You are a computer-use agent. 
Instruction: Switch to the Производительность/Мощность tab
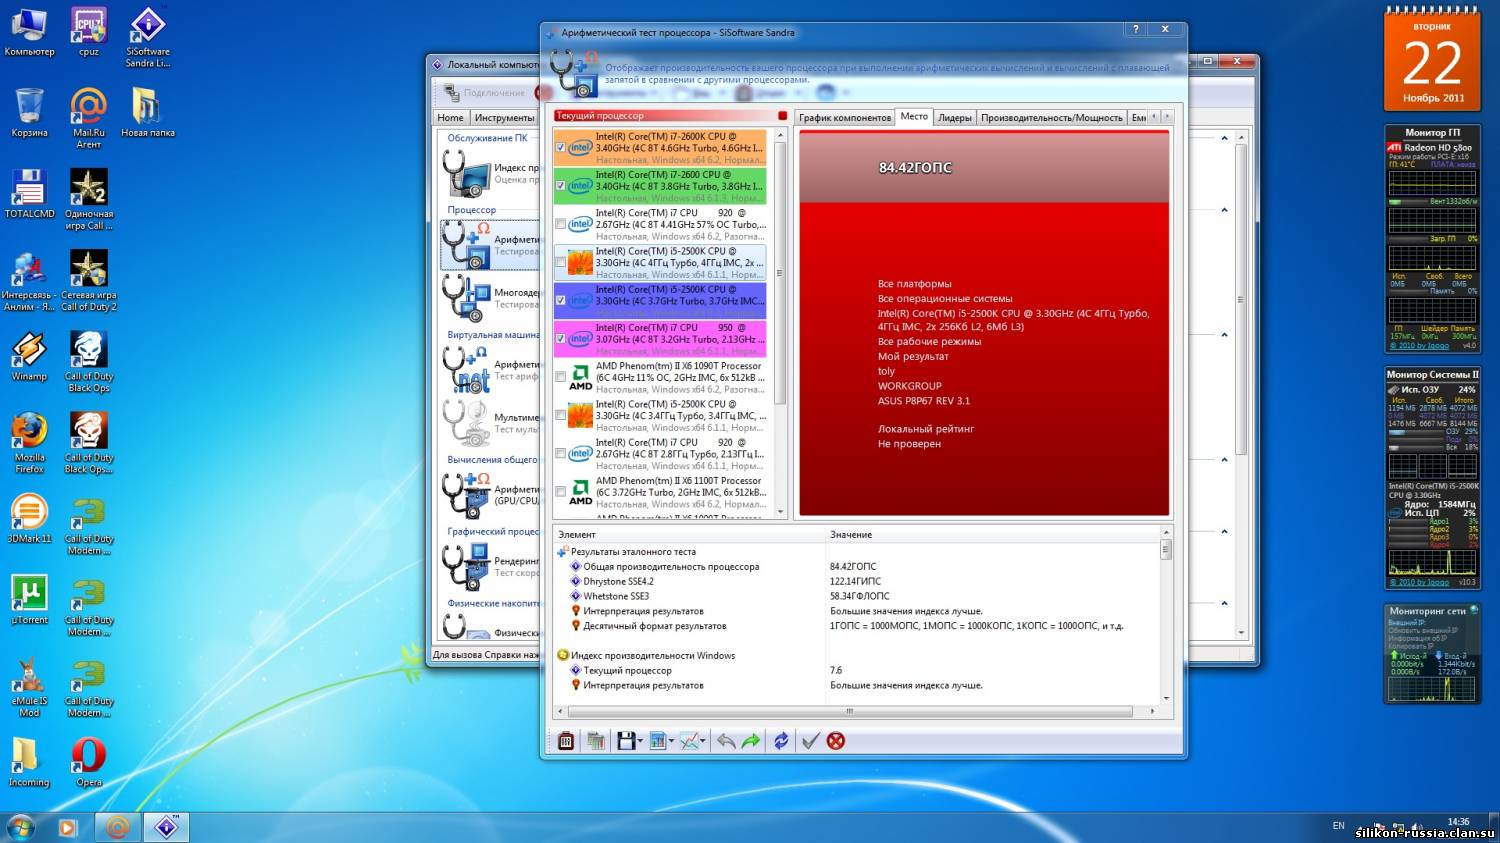coord(1052,118)
